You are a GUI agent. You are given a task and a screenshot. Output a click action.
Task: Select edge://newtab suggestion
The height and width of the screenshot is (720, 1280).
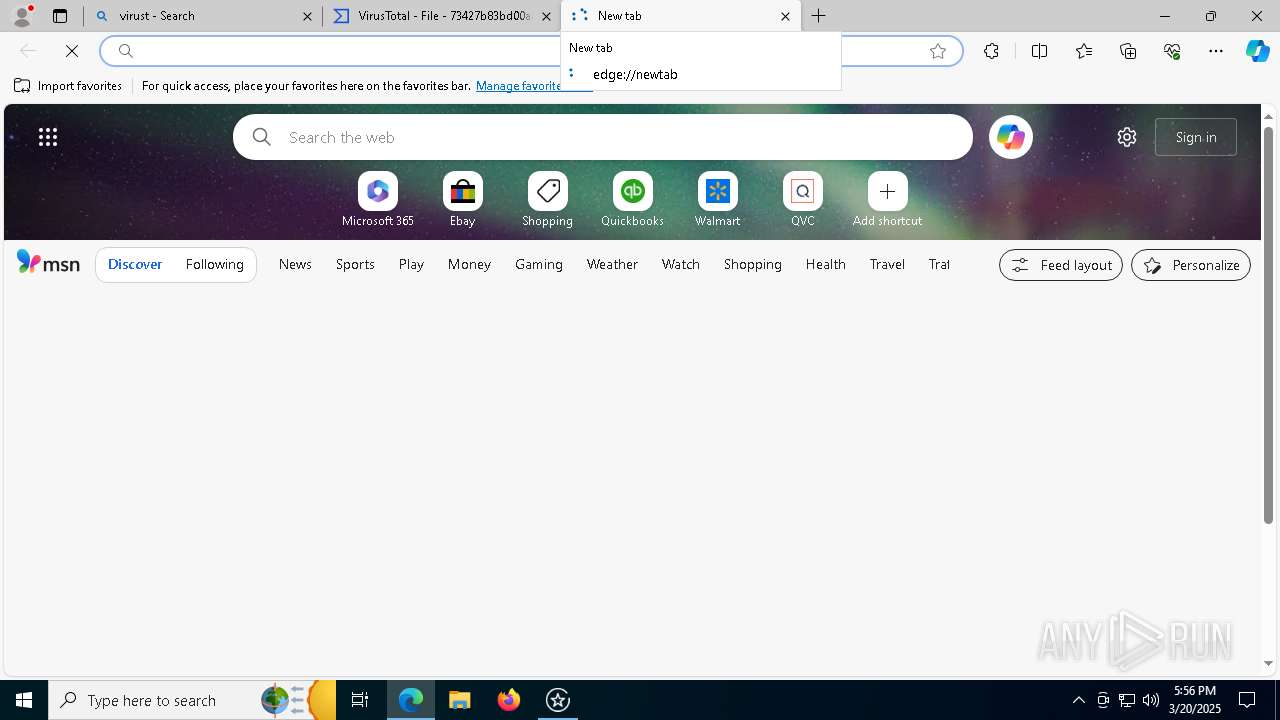[x=701, y=74]
